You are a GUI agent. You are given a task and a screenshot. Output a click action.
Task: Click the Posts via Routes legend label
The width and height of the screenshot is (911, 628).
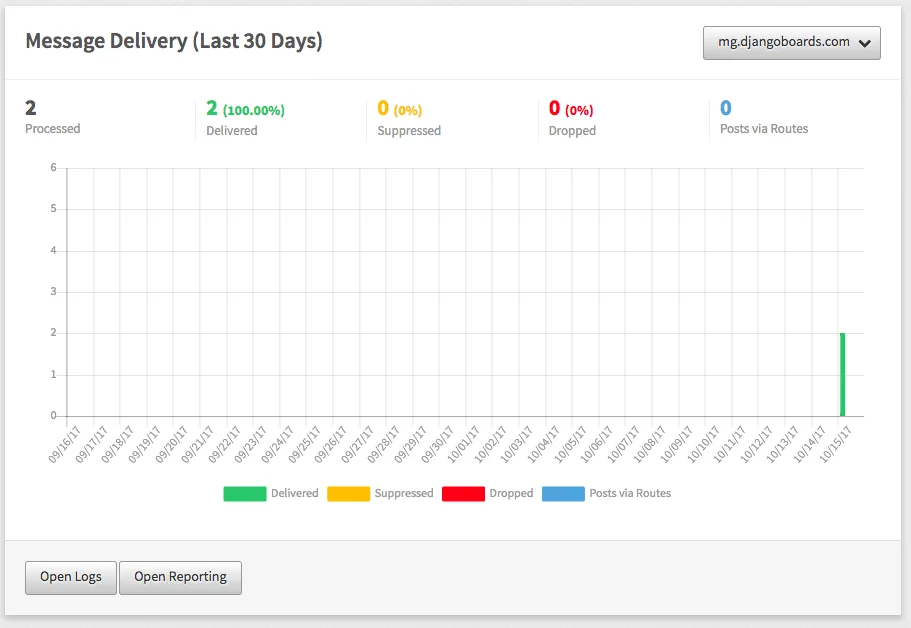coord(630,493)
